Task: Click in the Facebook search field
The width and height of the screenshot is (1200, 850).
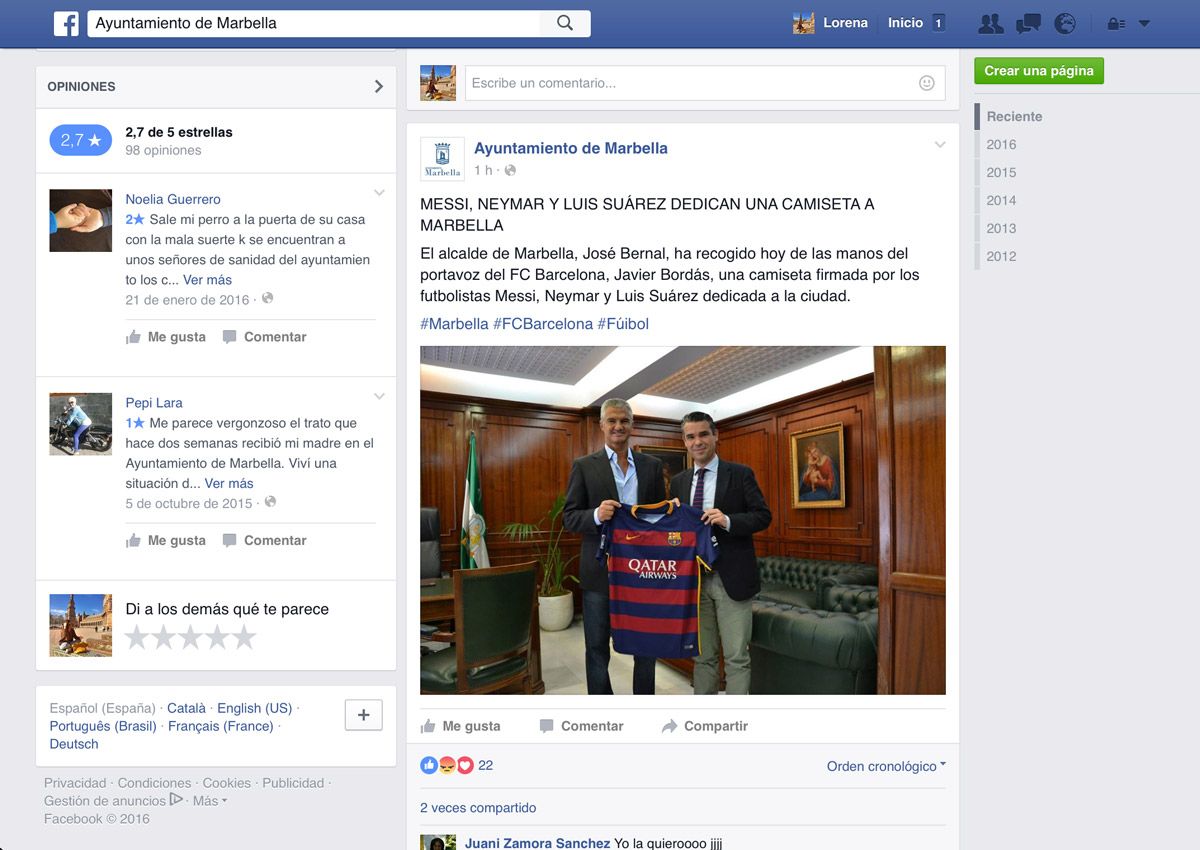Action: [x=314, y=23]
